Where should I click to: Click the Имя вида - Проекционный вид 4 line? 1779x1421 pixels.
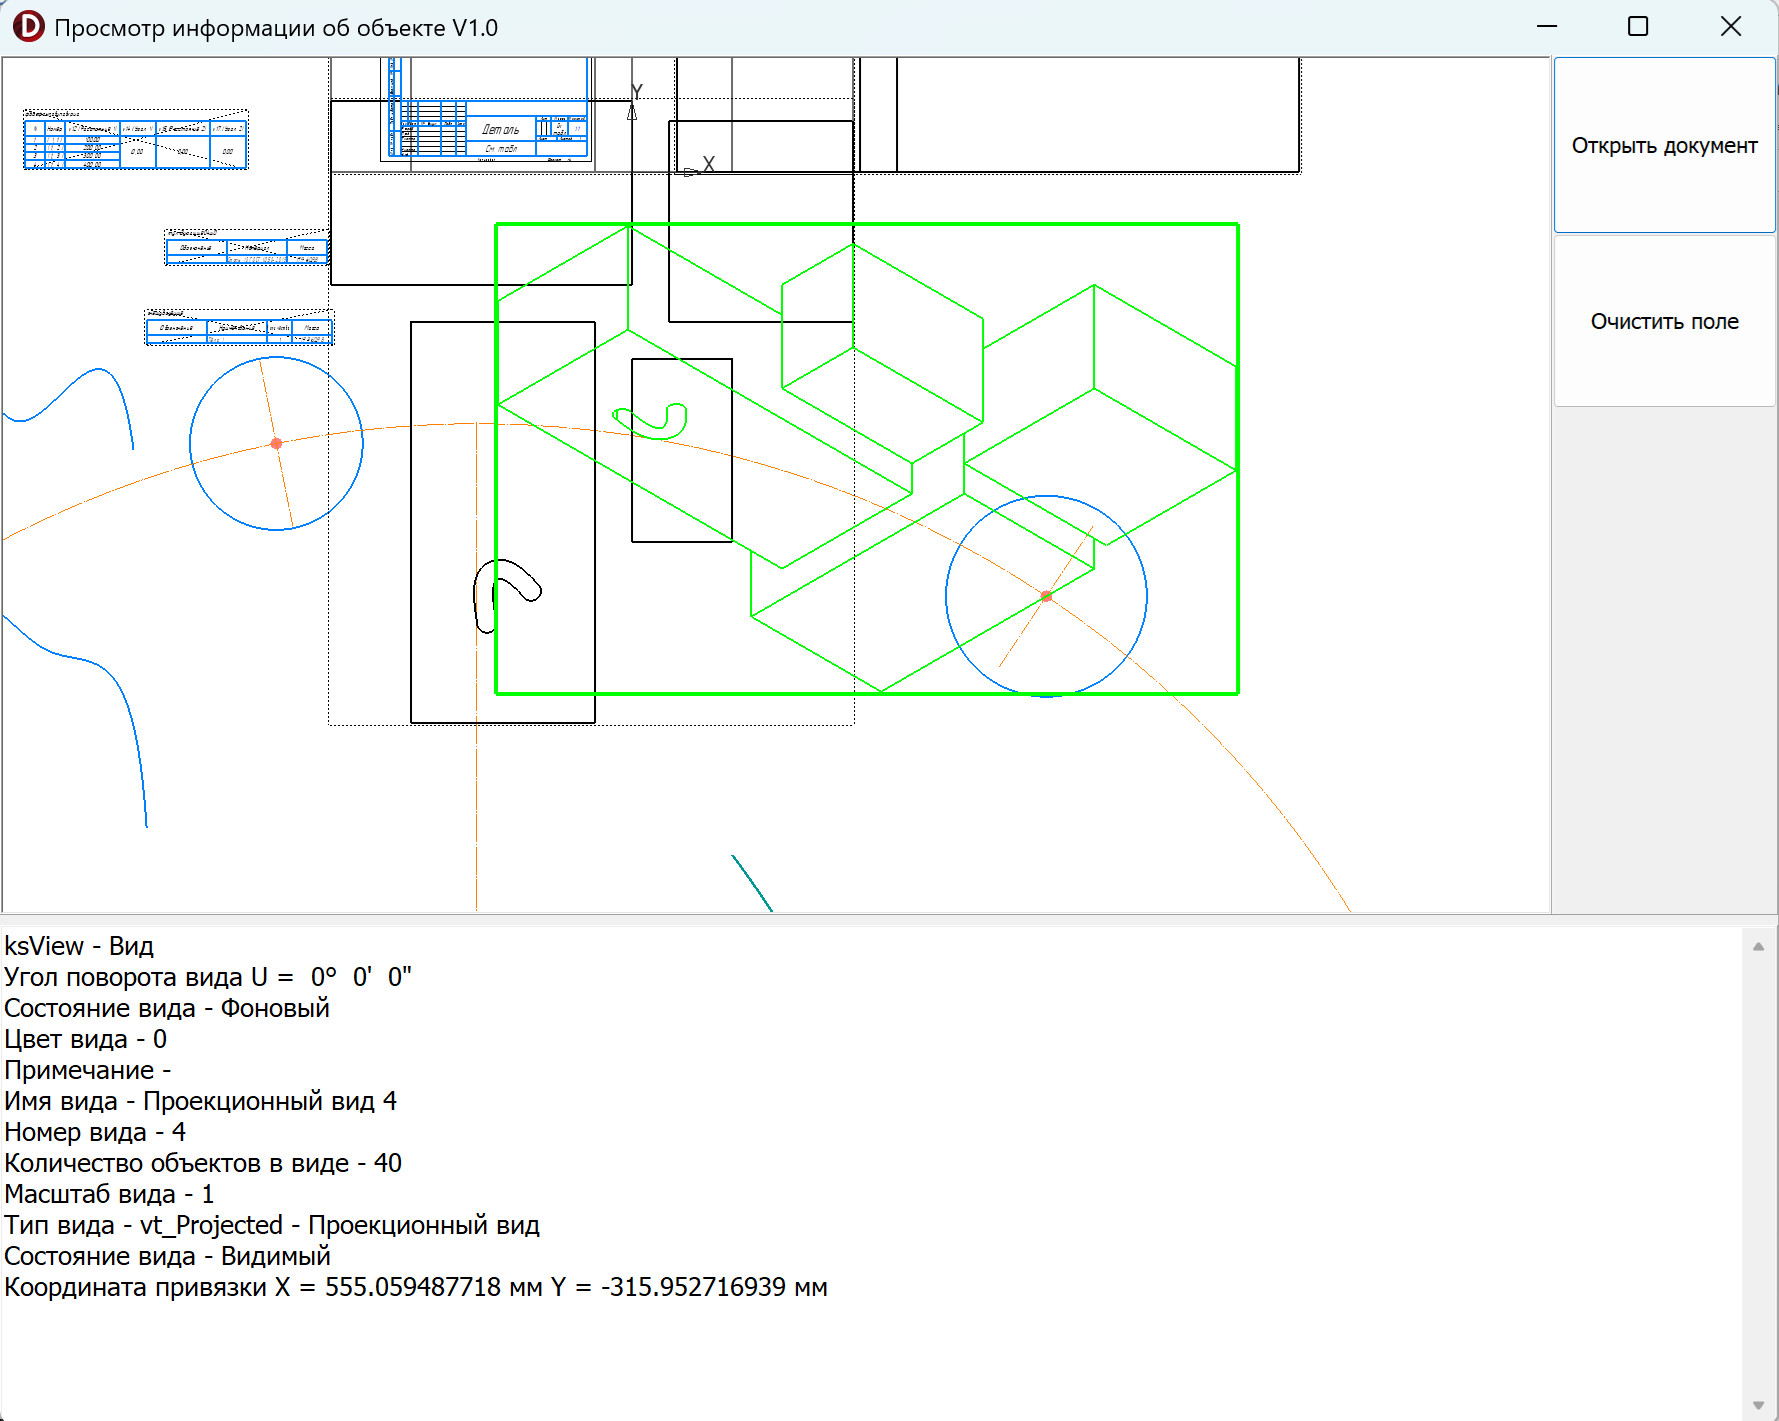(201, 1101)
